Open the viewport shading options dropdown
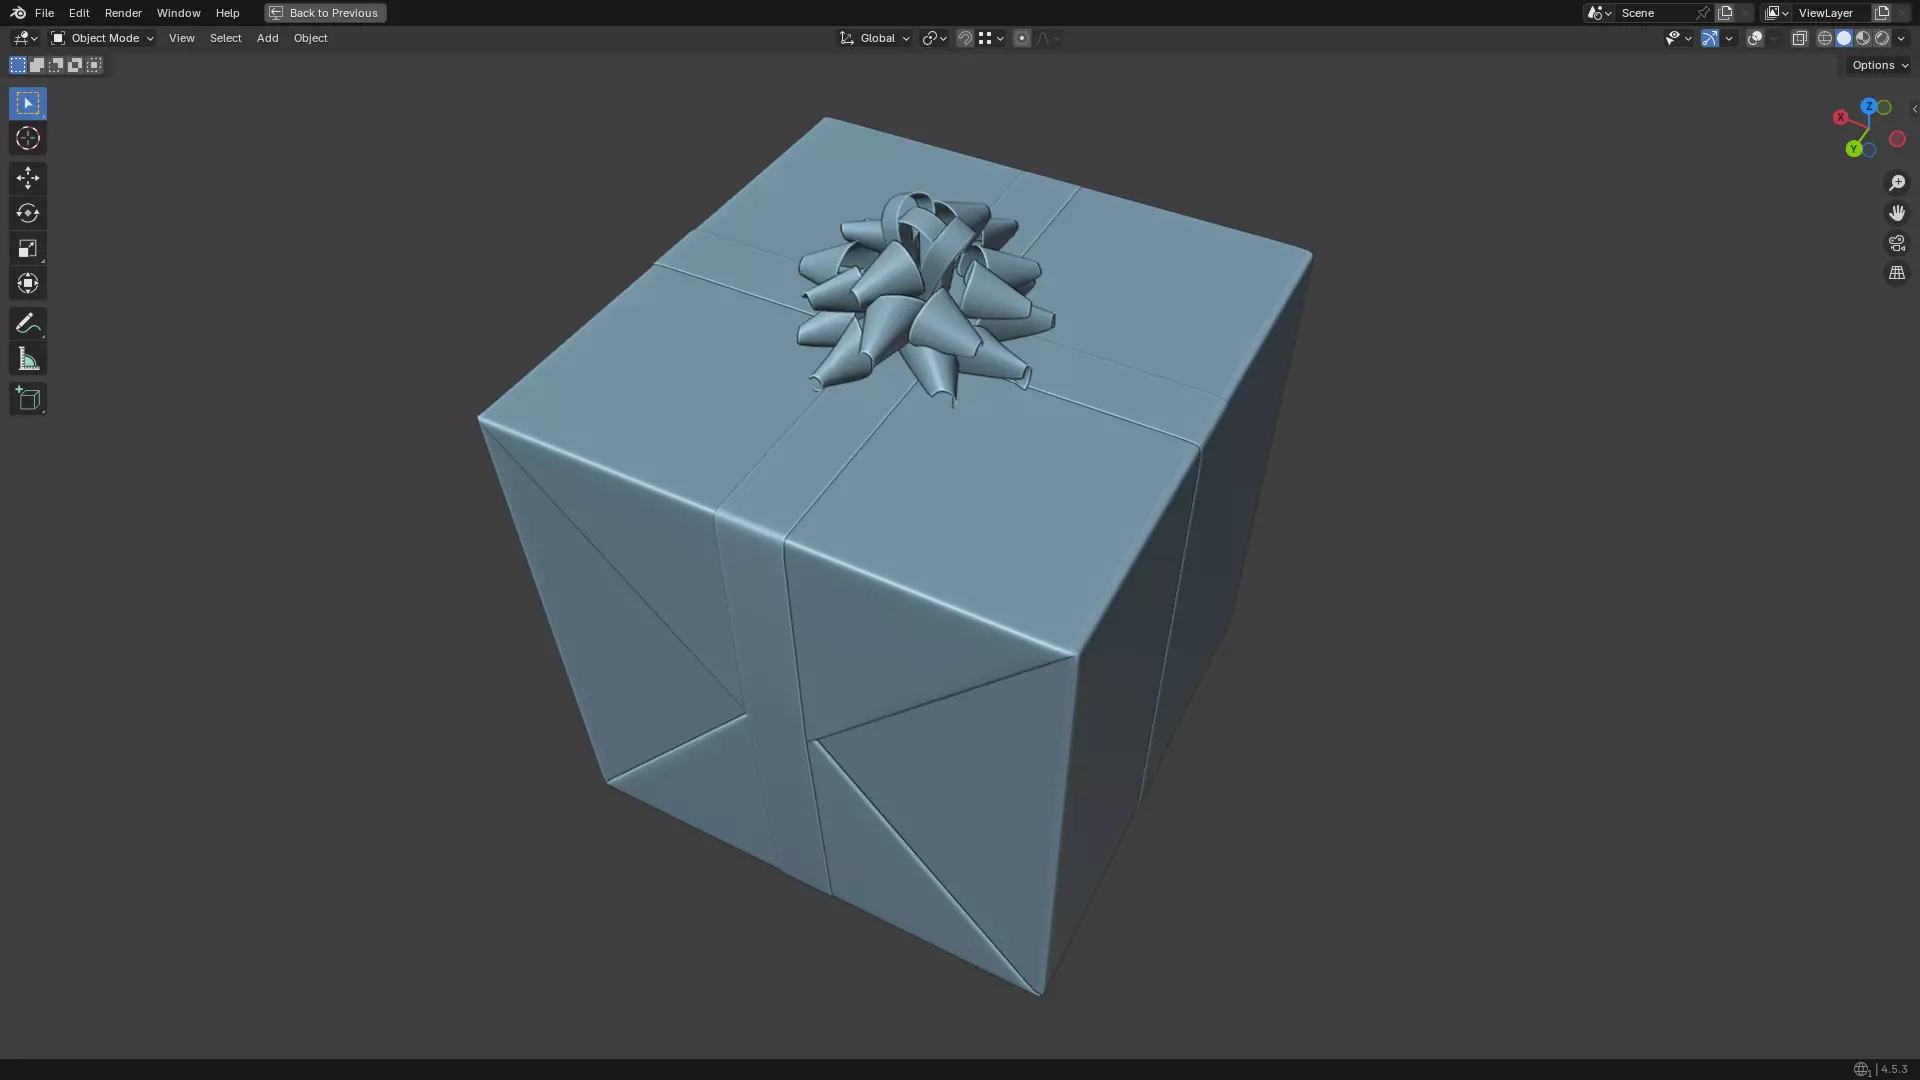 tap(1901, 38)
